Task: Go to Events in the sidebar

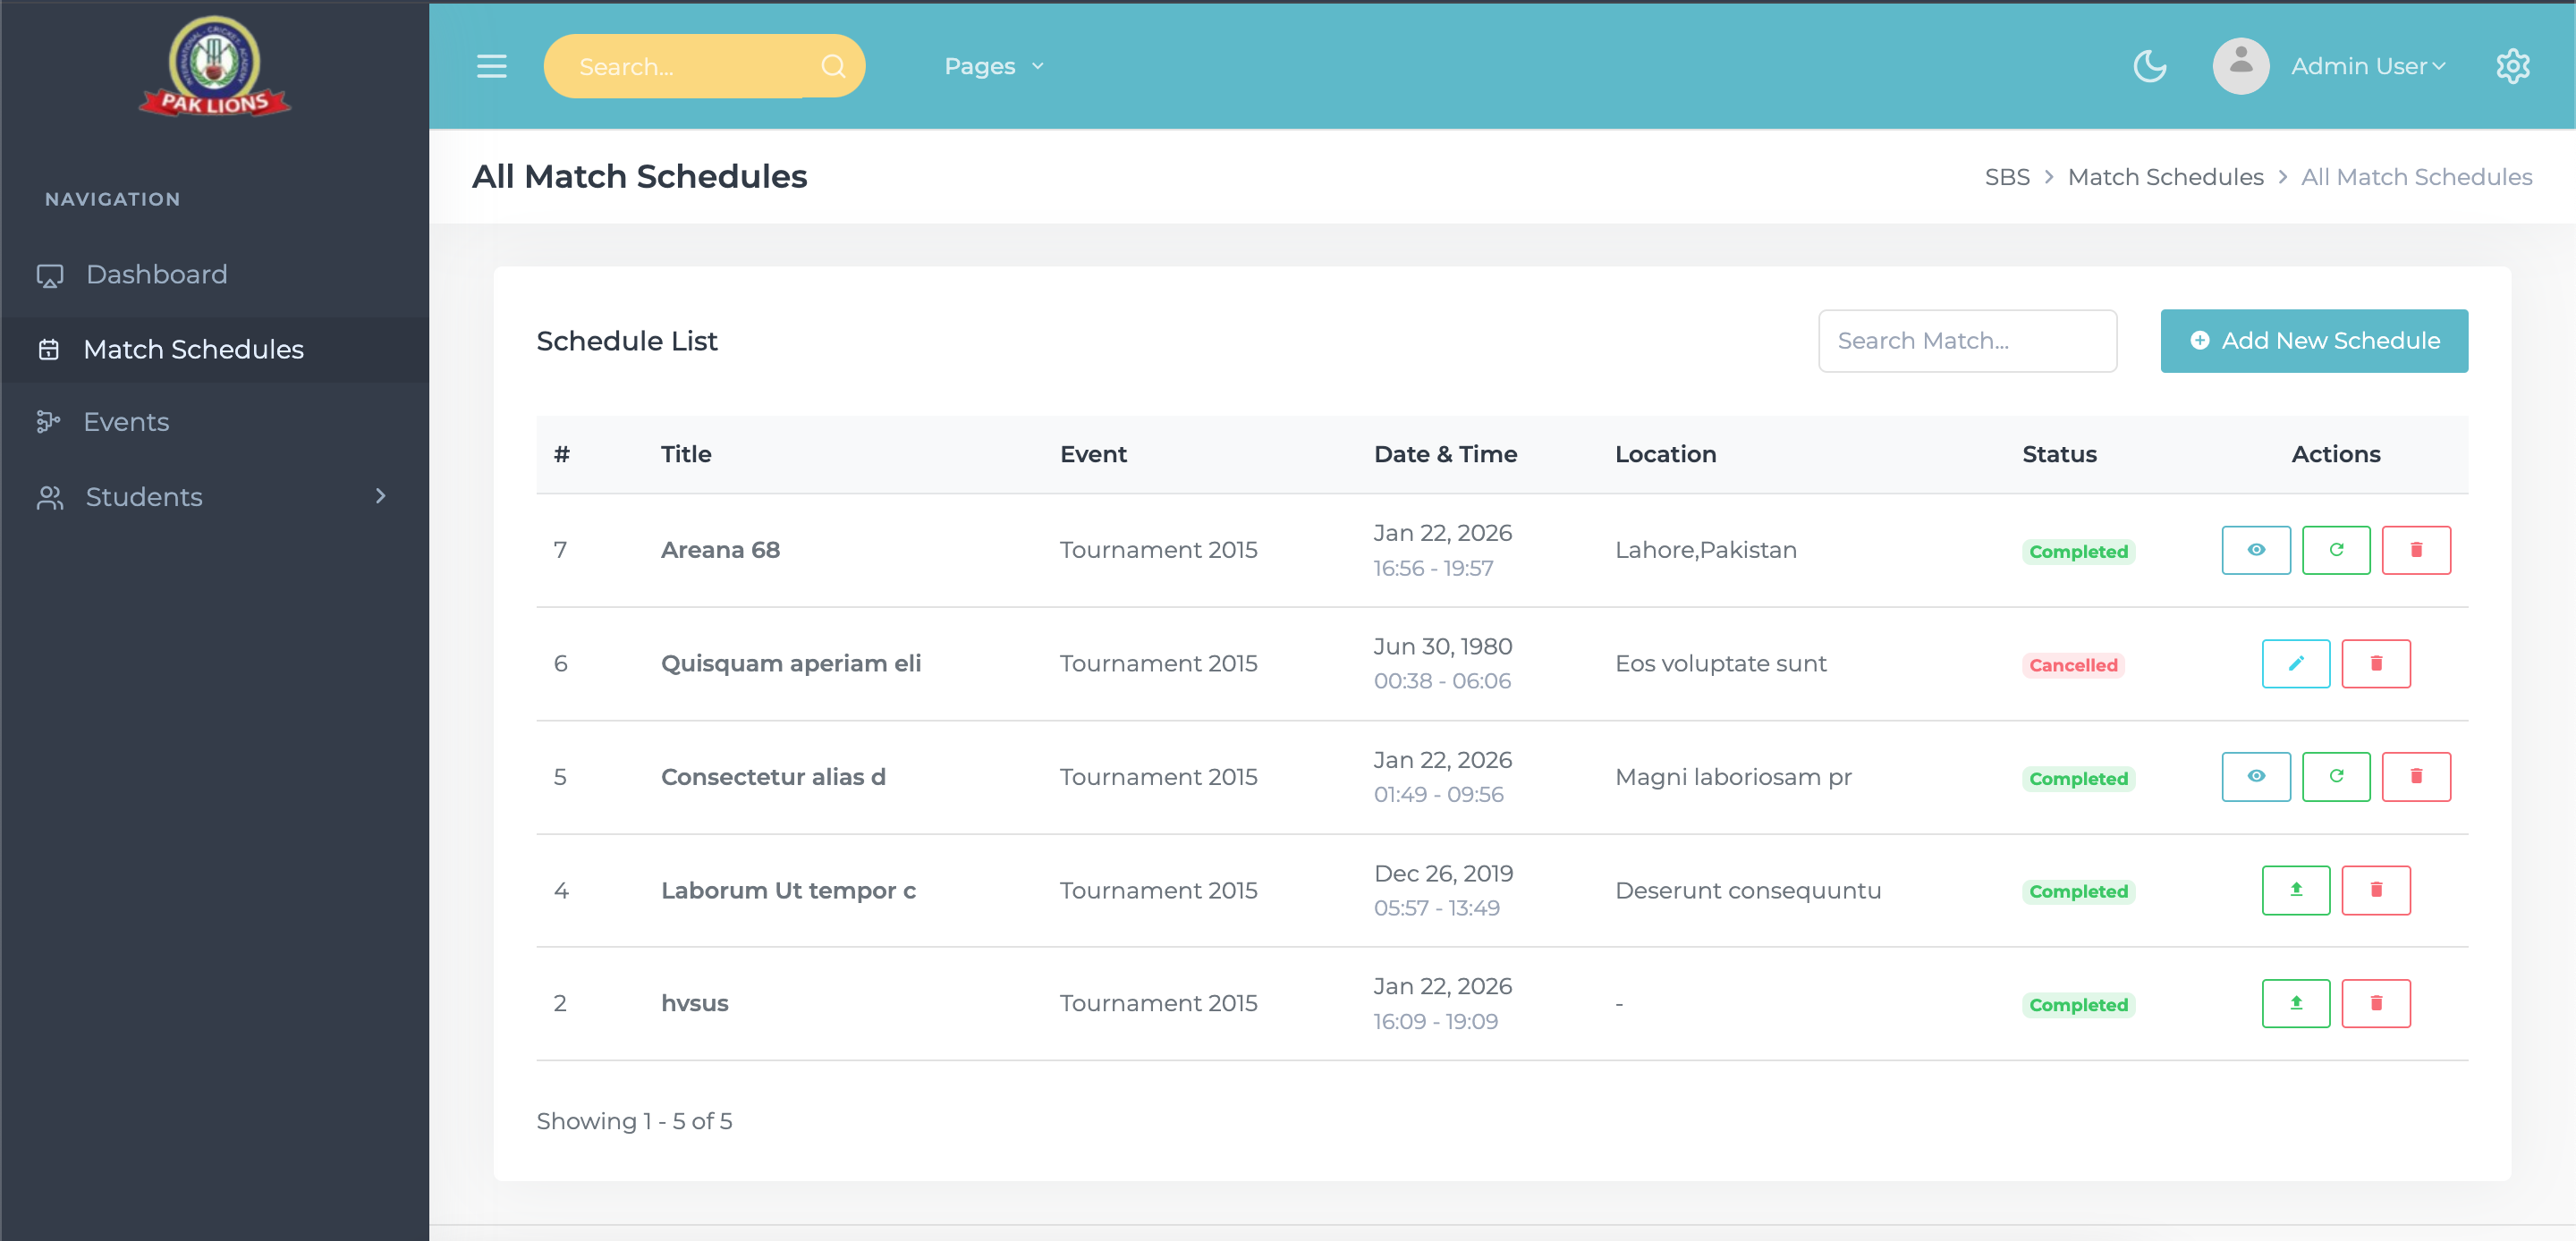Action: click(126, 422)
